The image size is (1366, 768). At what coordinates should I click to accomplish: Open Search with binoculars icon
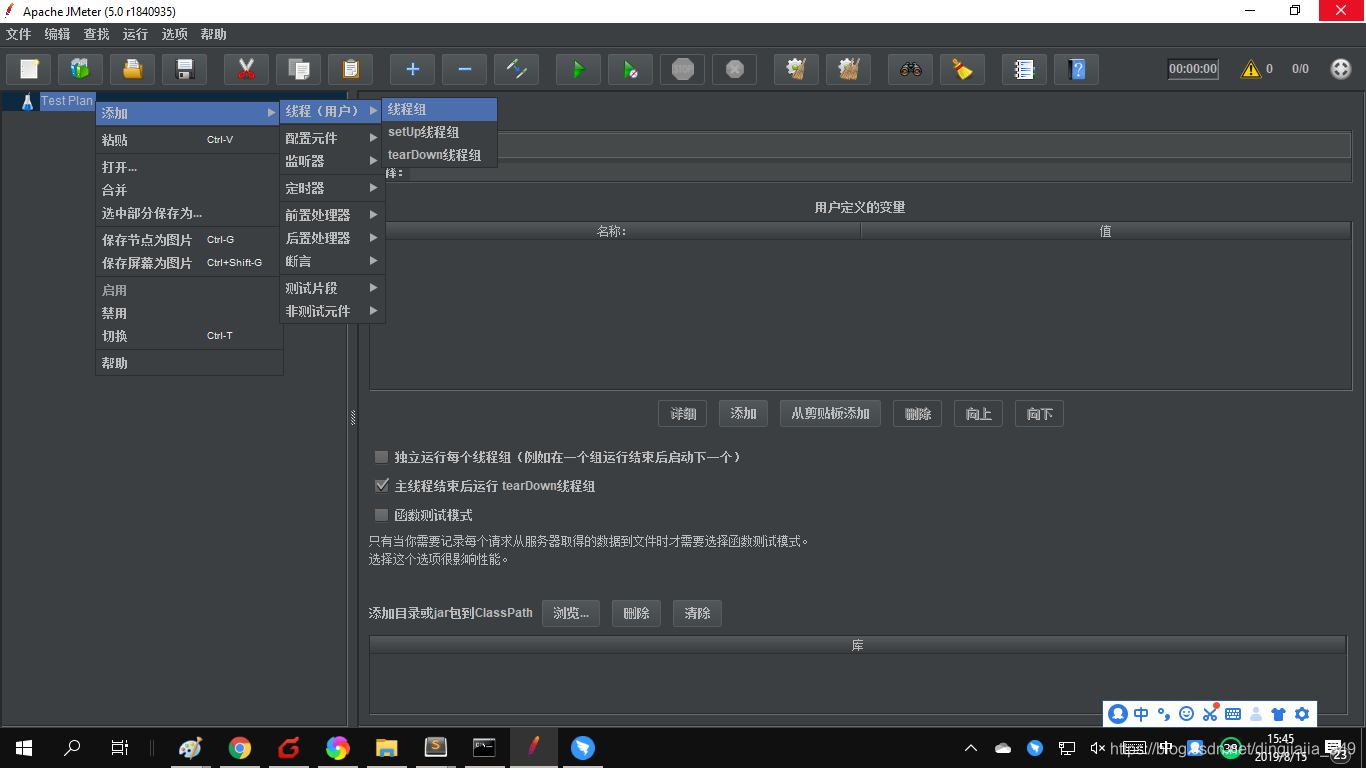(x=911, y=69)
